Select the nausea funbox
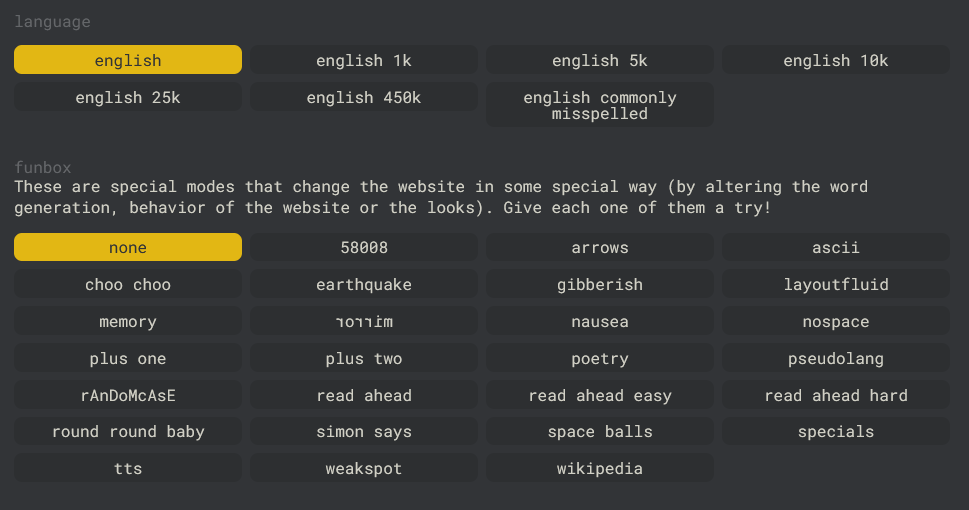Image resolution: width=969 pixels, height=510 pixels. click(x=599, y=321)
